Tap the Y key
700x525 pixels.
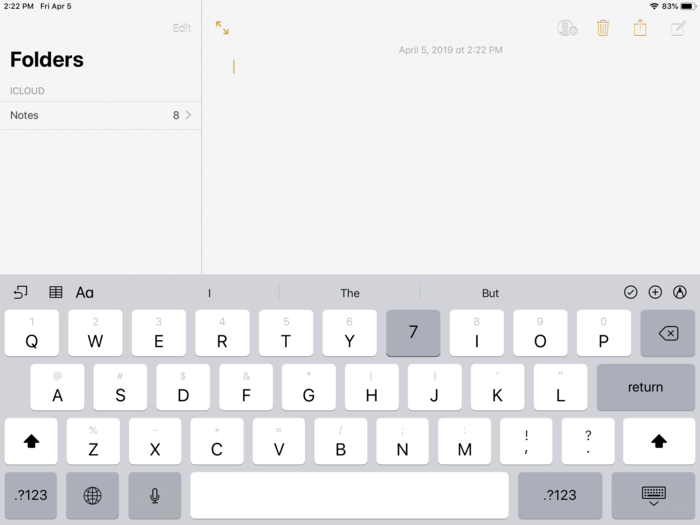point(350,333)
